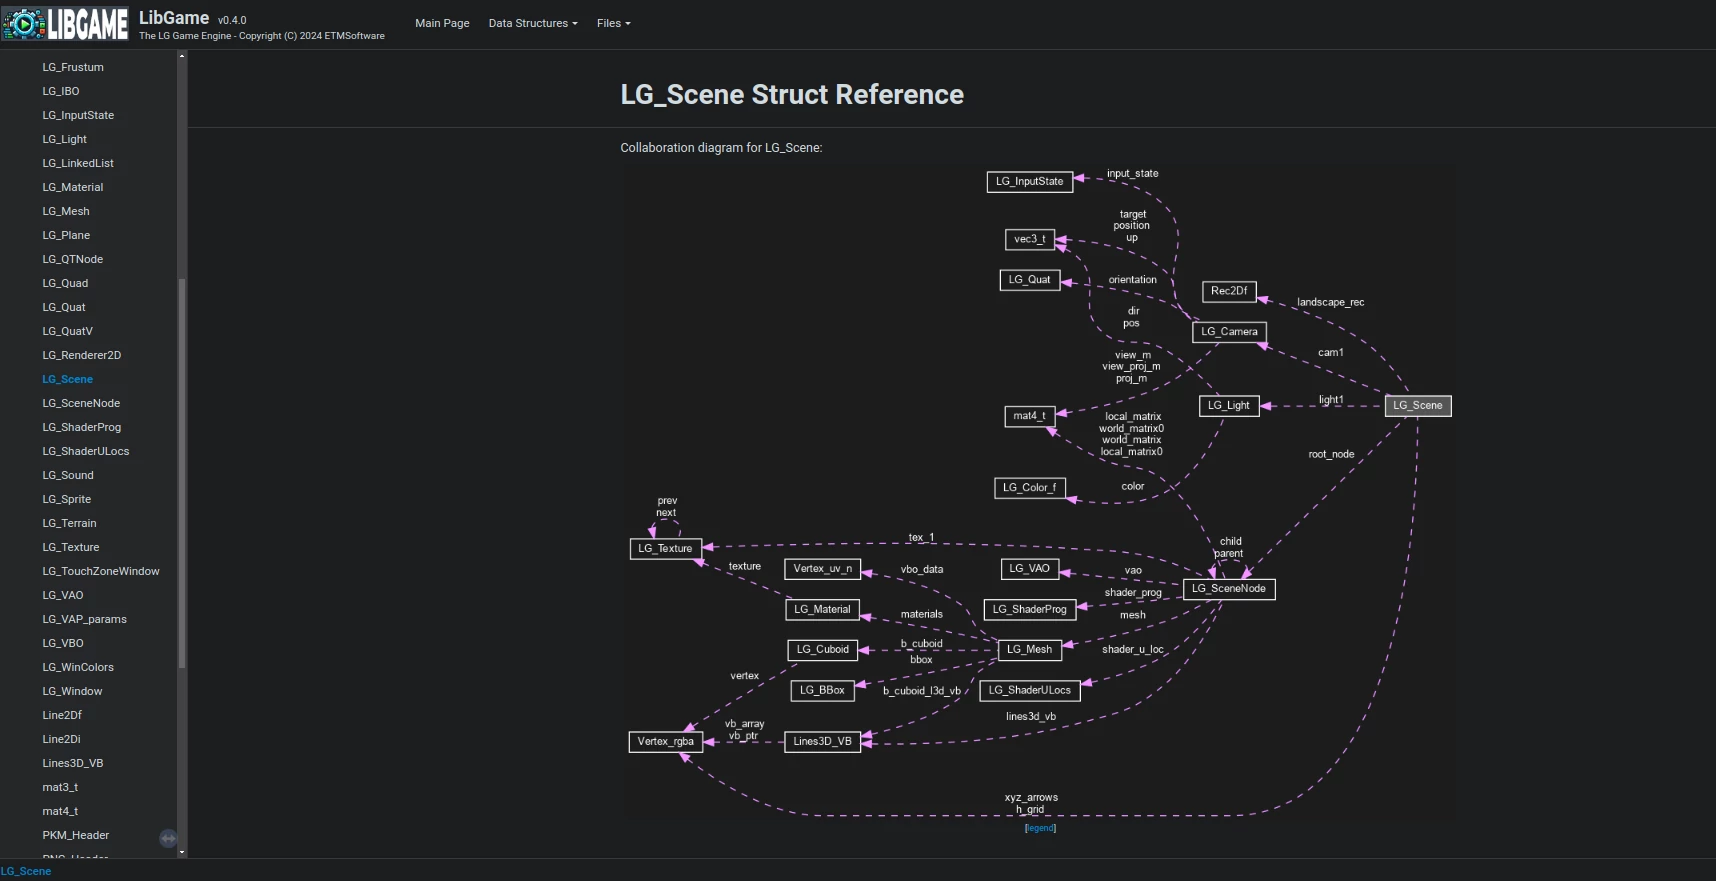Open the LG_Texture diagram node
This screenshot has height=881, width=1716.
665,549
